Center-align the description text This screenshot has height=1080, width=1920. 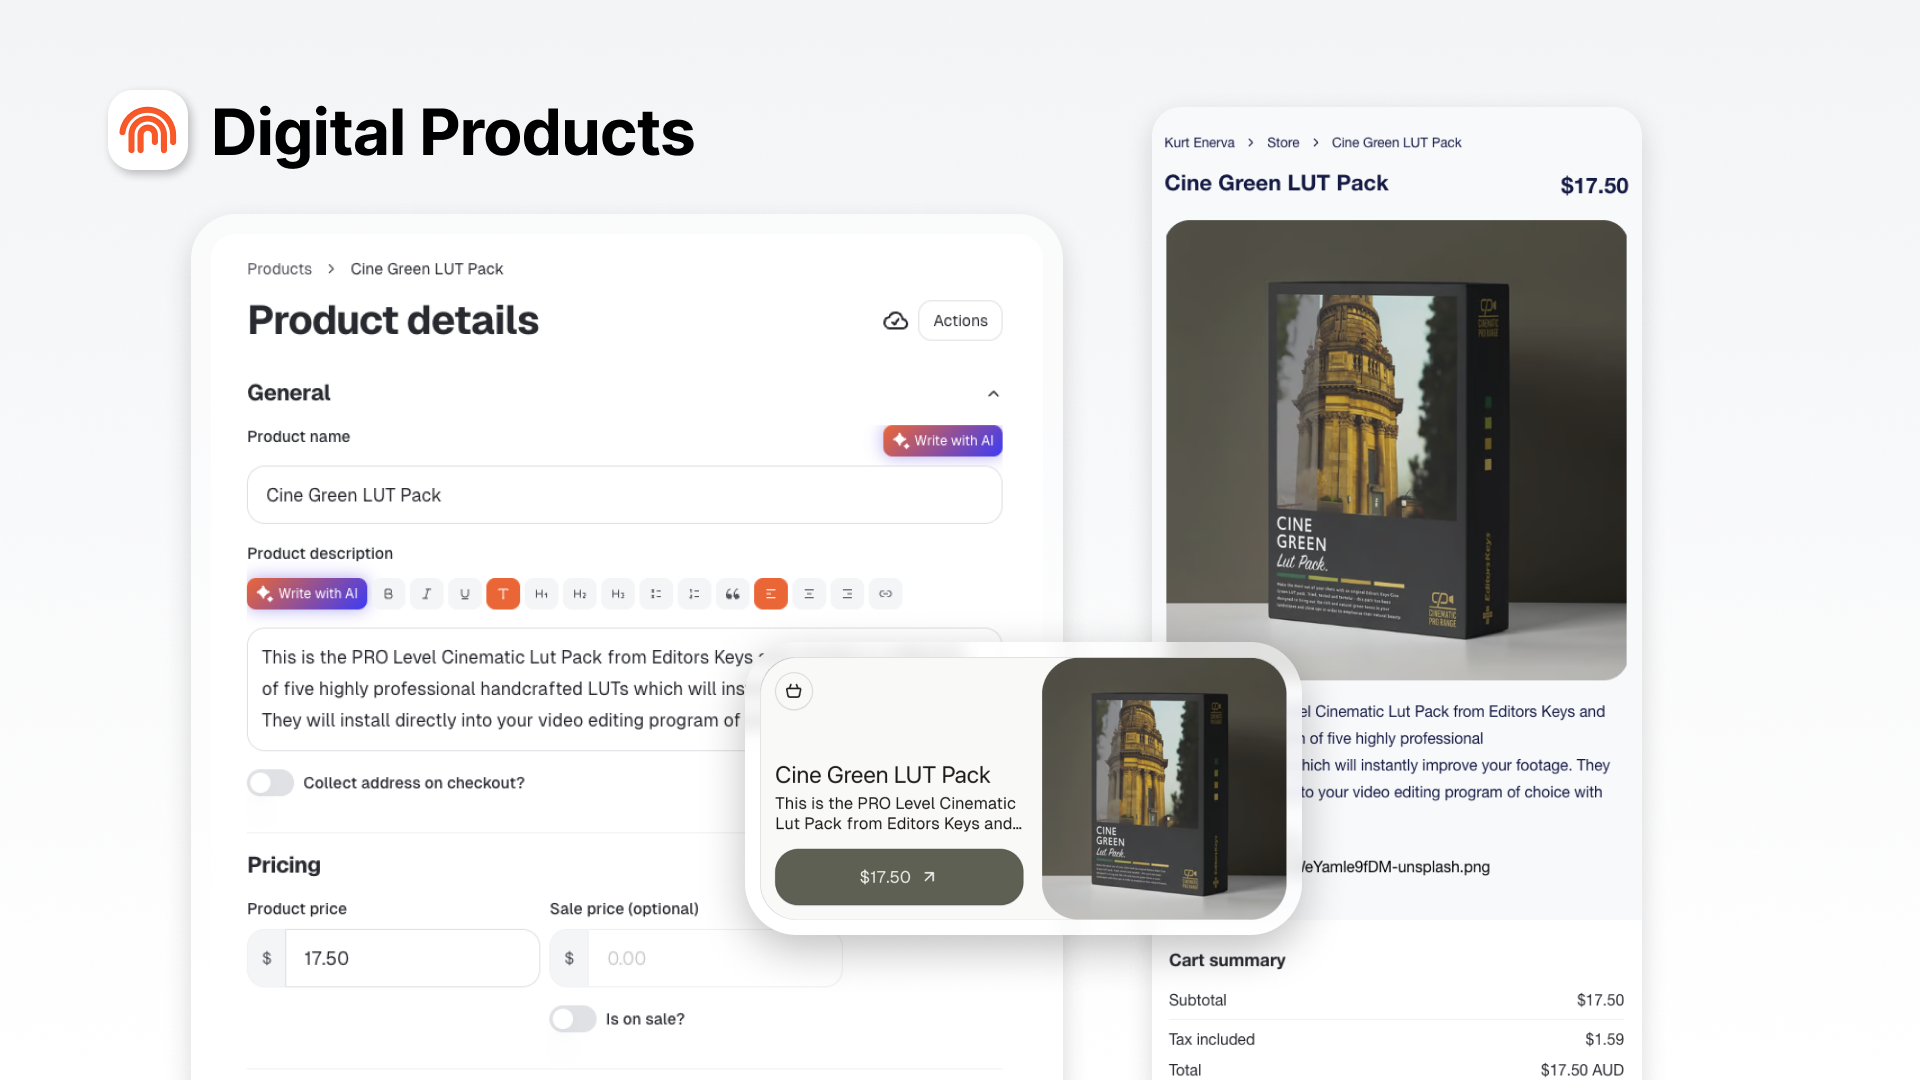[809, 594]
